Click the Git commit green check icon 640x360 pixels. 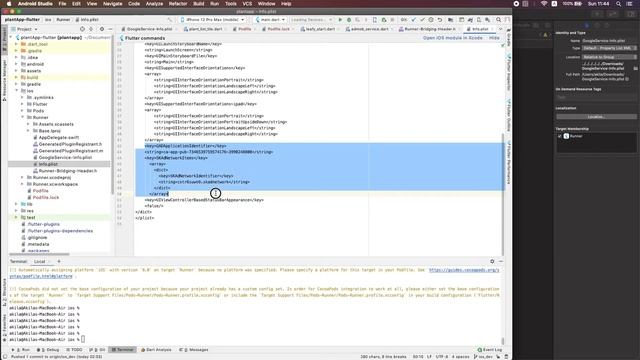(x=422, y=20)
